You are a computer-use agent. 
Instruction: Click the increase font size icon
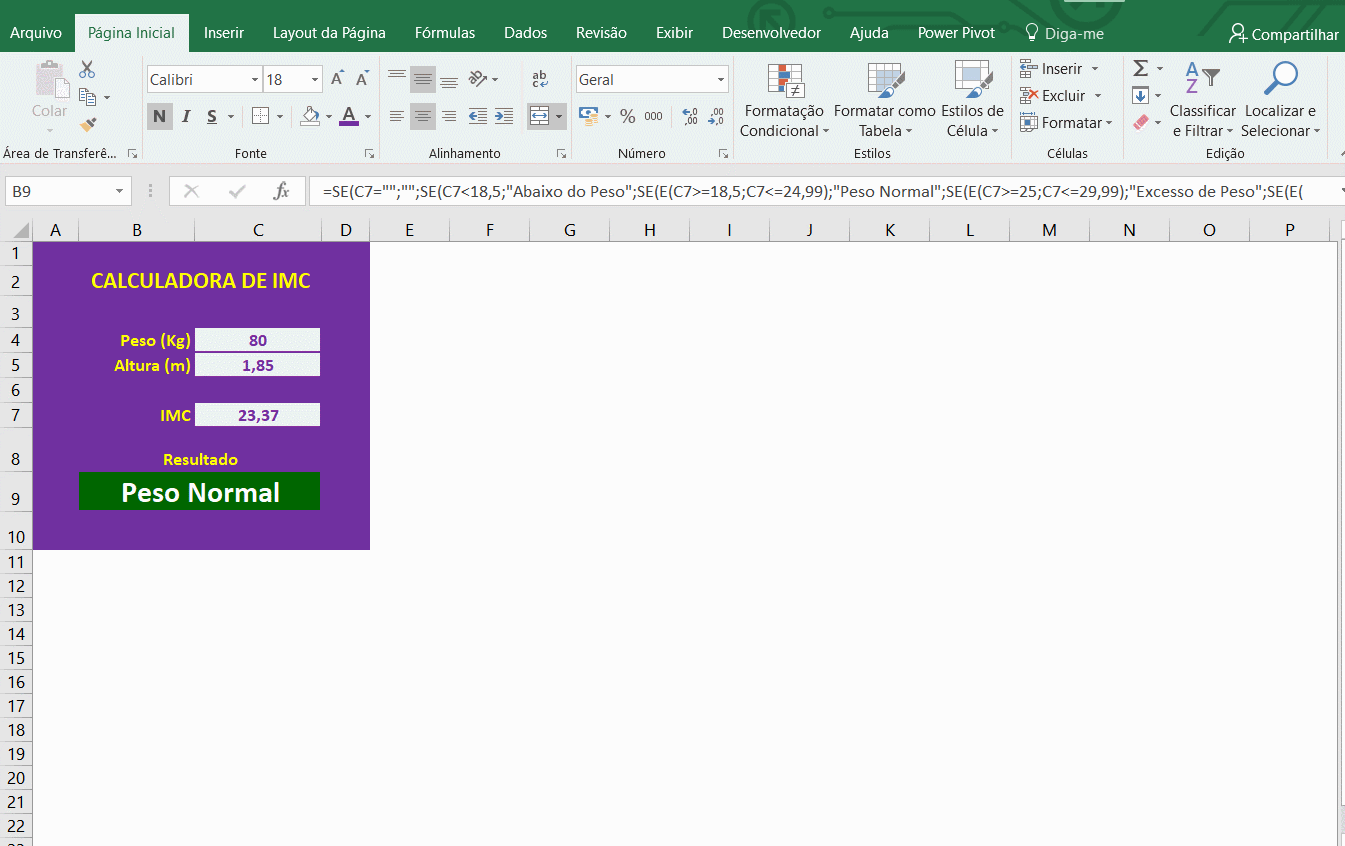[338, 80]
